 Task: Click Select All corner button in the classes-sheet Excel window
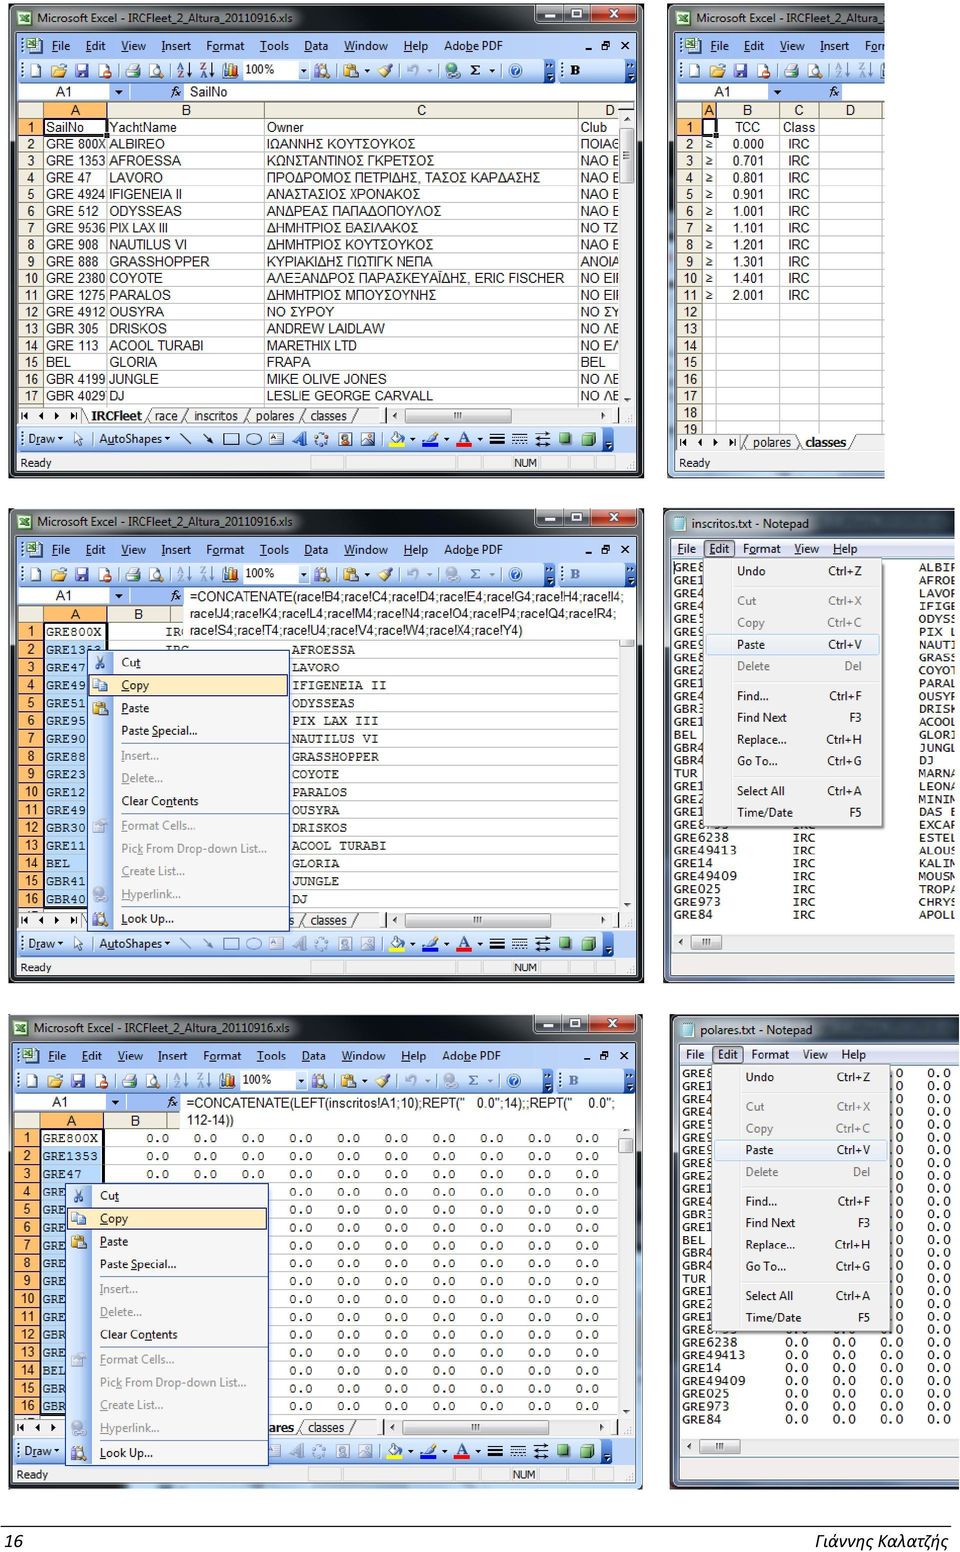coord(689,110)
